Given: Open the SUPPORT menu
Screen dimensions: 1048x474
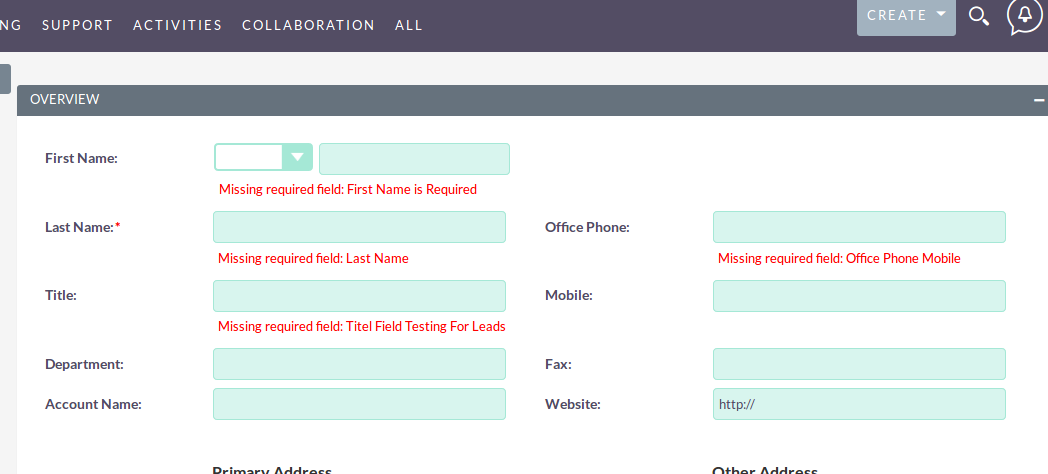Looking at the screenshot, I should coord(78,25).
